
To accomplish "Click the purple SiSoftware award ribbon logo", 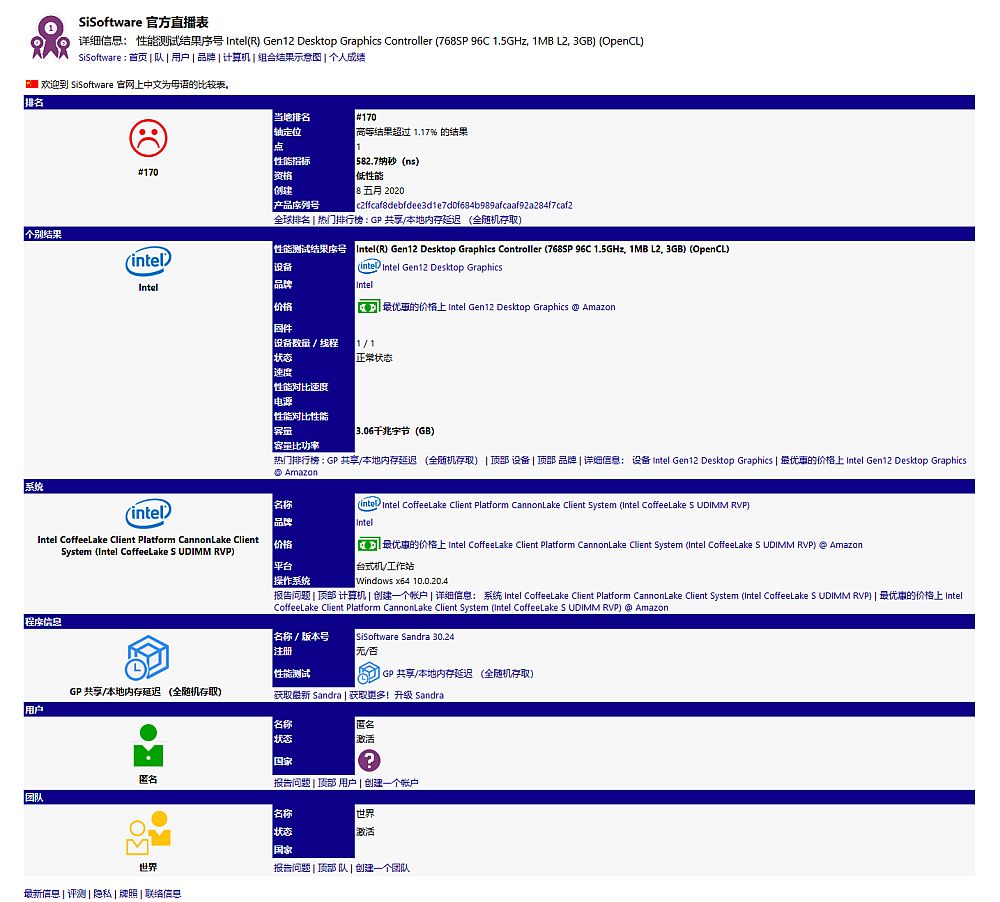I will (50, 37).
